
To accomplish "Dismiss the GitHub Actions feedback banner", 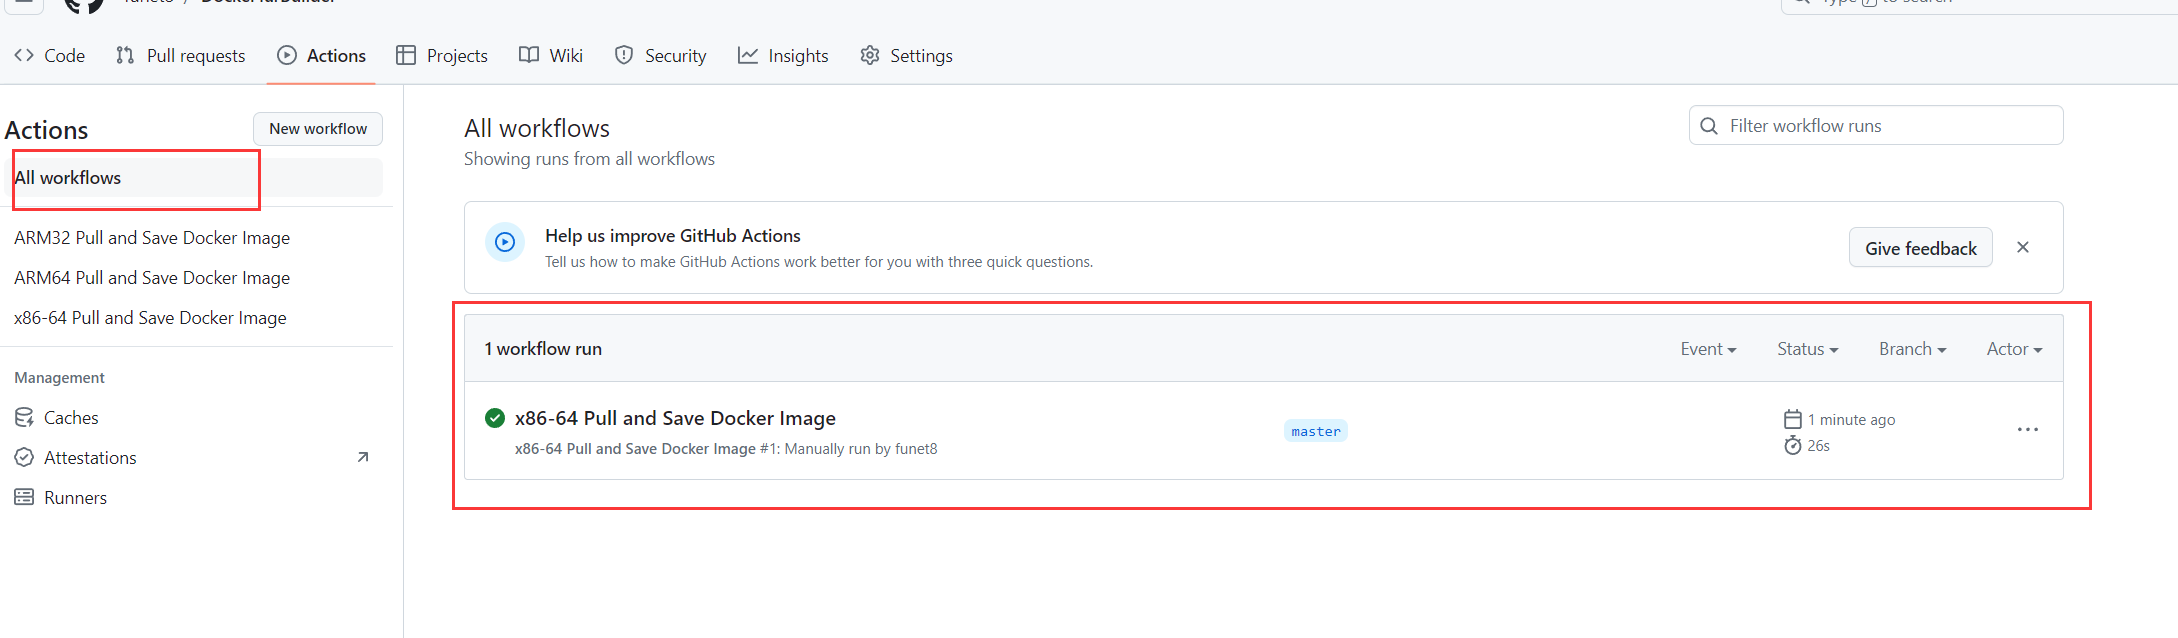I will (x=2022, y=247).
